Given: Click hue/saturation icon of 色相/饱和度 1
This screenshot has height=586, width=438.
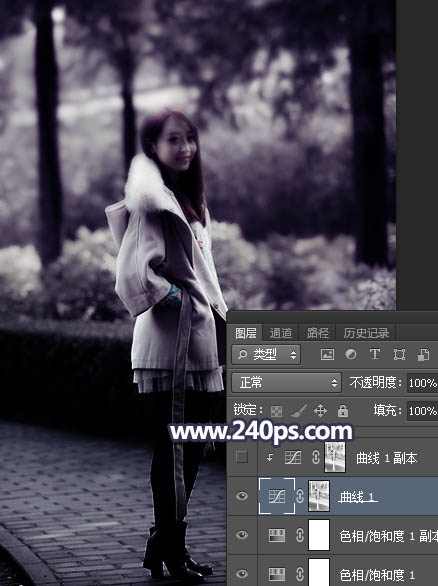Looking at the screenshot, I should tap(277, 574).
